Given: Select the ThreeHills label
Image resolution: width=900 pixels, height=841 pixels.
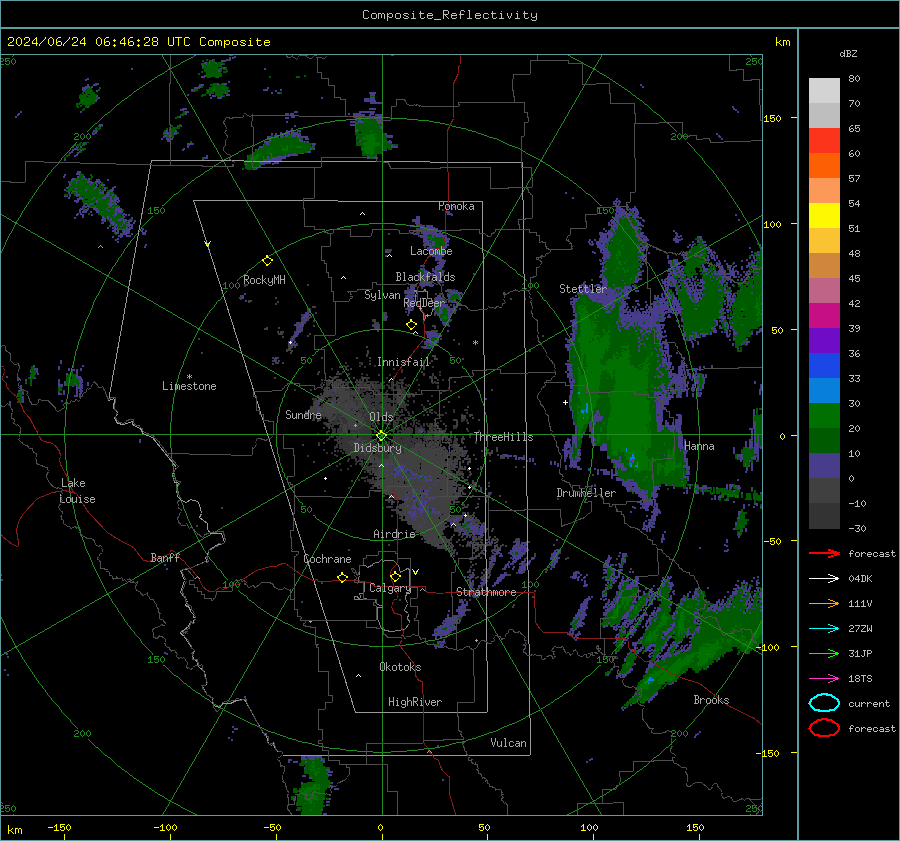Looking at the screenshot, I should click(503, 437).
